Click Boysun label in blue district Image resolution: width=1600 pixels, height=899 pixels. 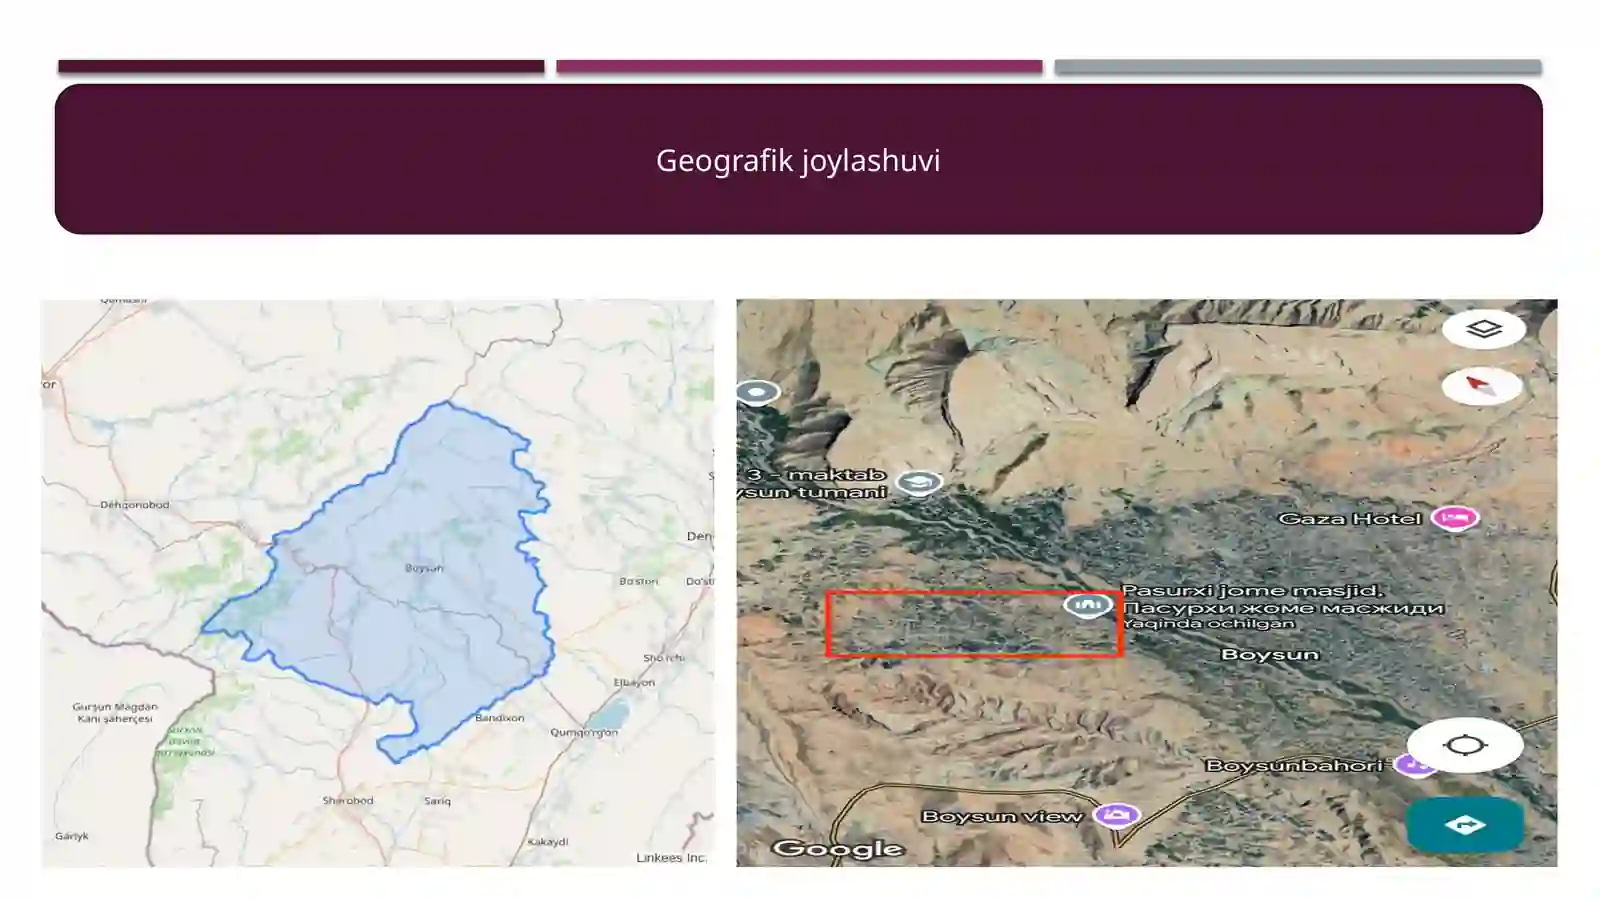click(424, 568)
